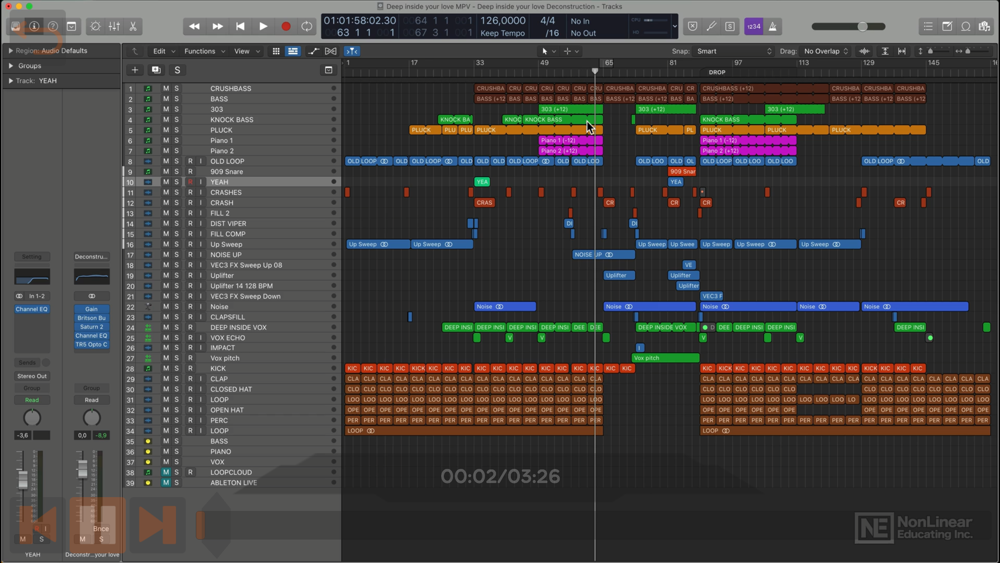Click the Catch Playhead button
The width and height of the screenshot is (1000, 563).
click(351, 51)
